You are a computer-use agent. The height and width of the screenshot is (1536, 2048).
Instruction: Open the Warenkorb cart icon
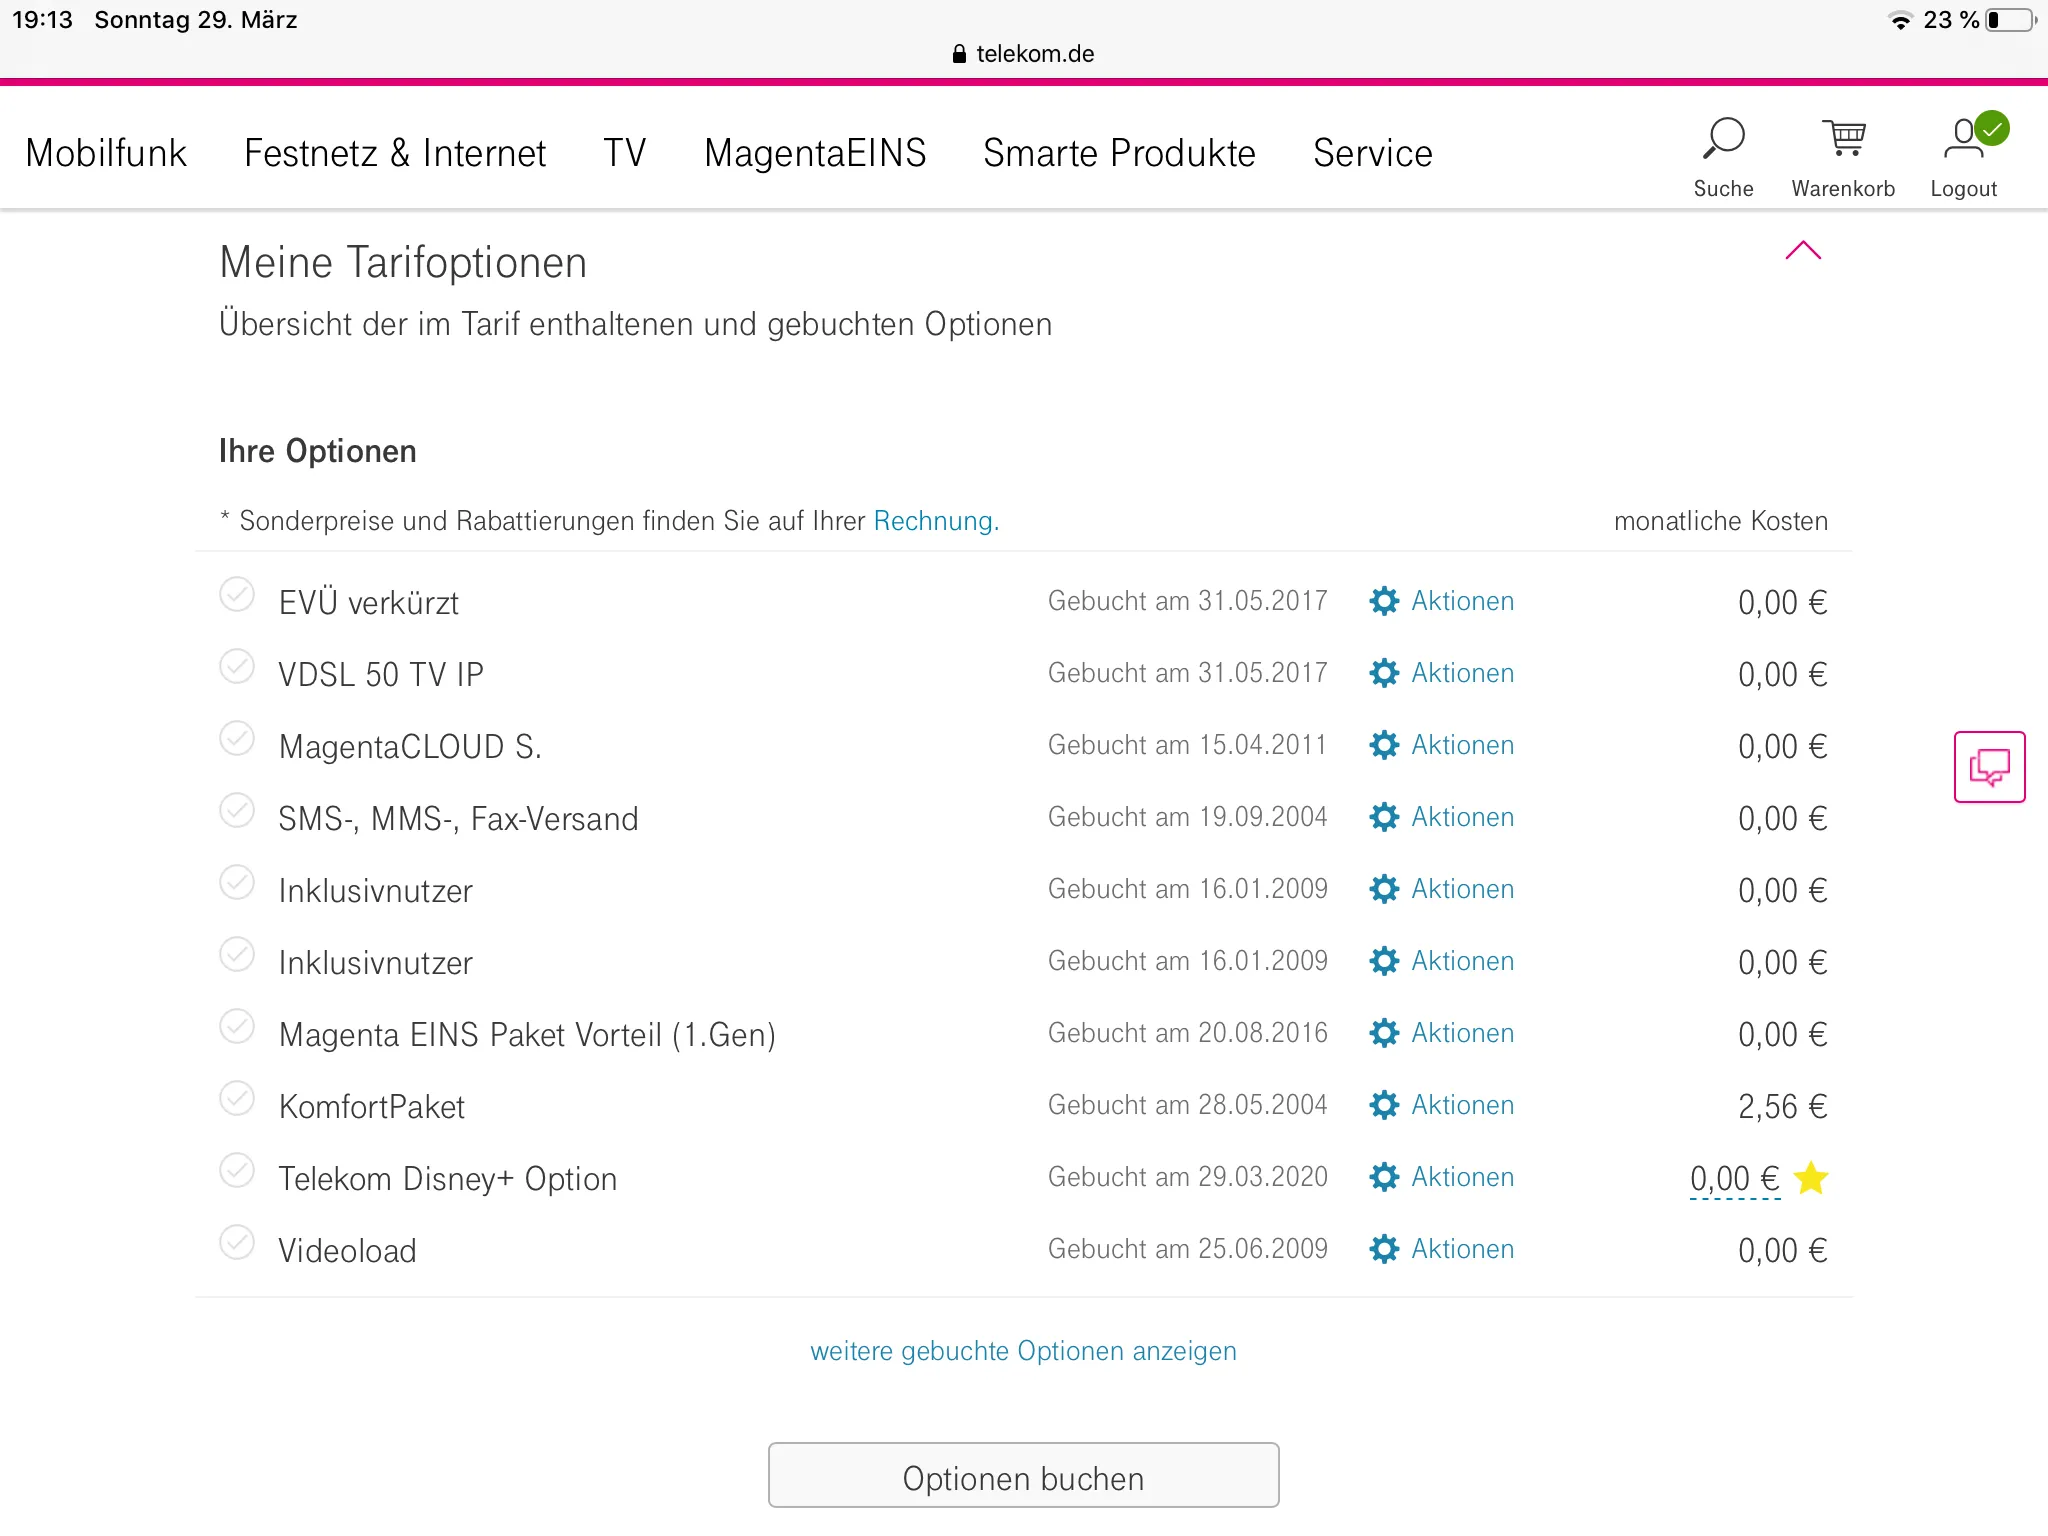pos(1843,139)
